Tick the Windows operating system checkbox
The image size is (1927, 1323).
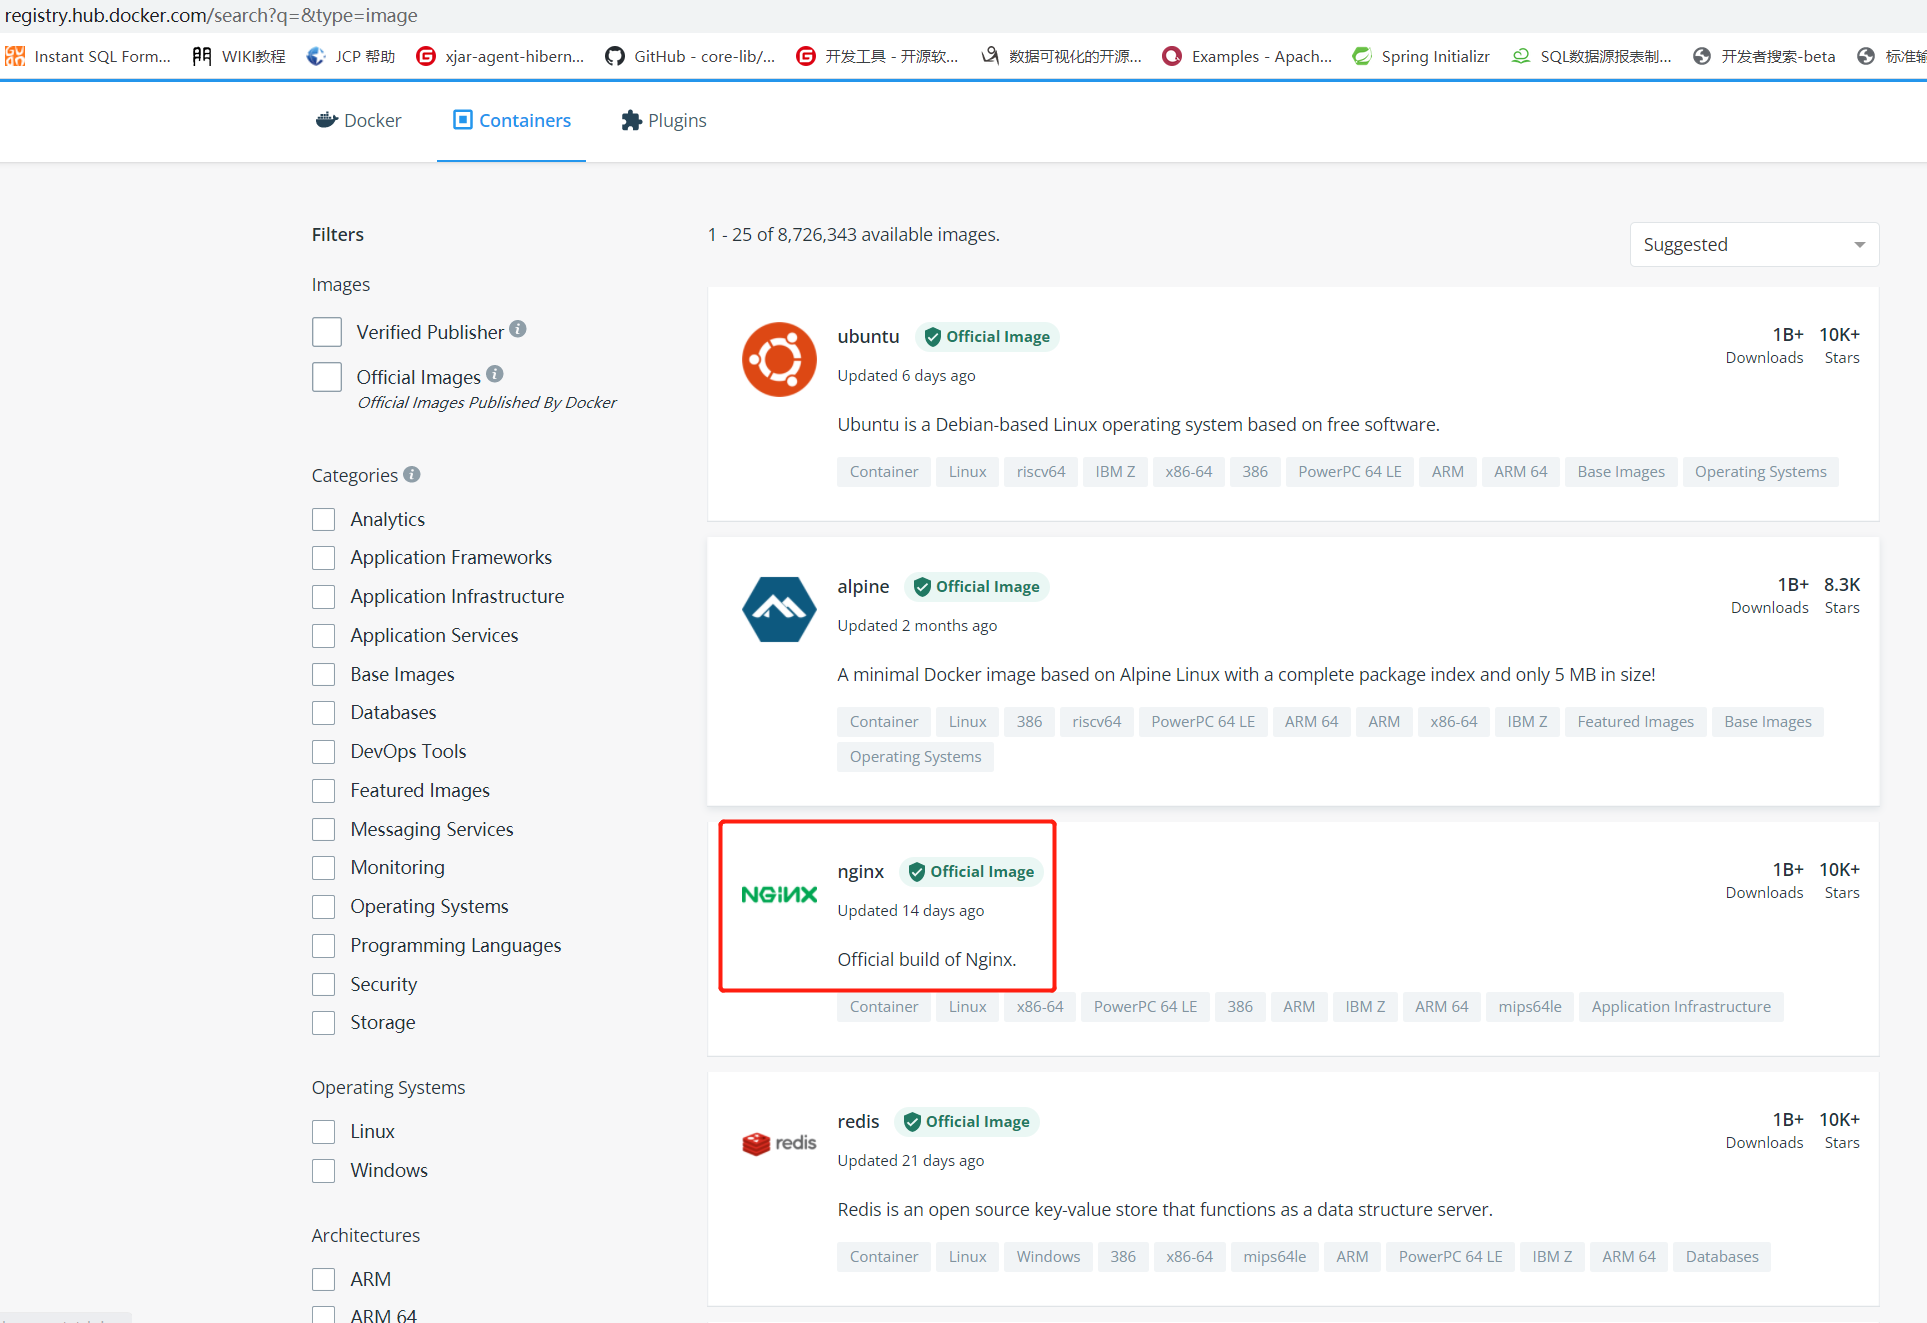pos(323,1170)
